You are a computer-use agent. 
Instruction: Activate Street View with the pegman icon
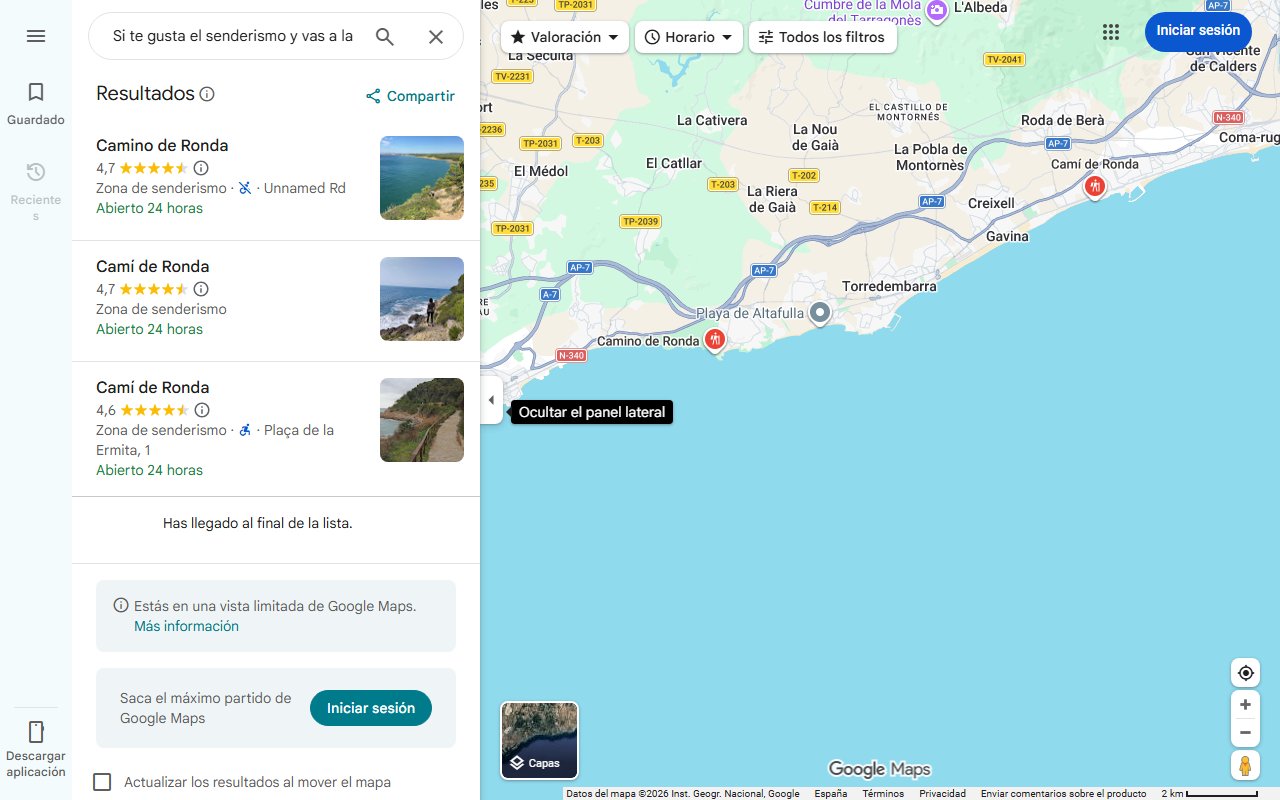1245,765
